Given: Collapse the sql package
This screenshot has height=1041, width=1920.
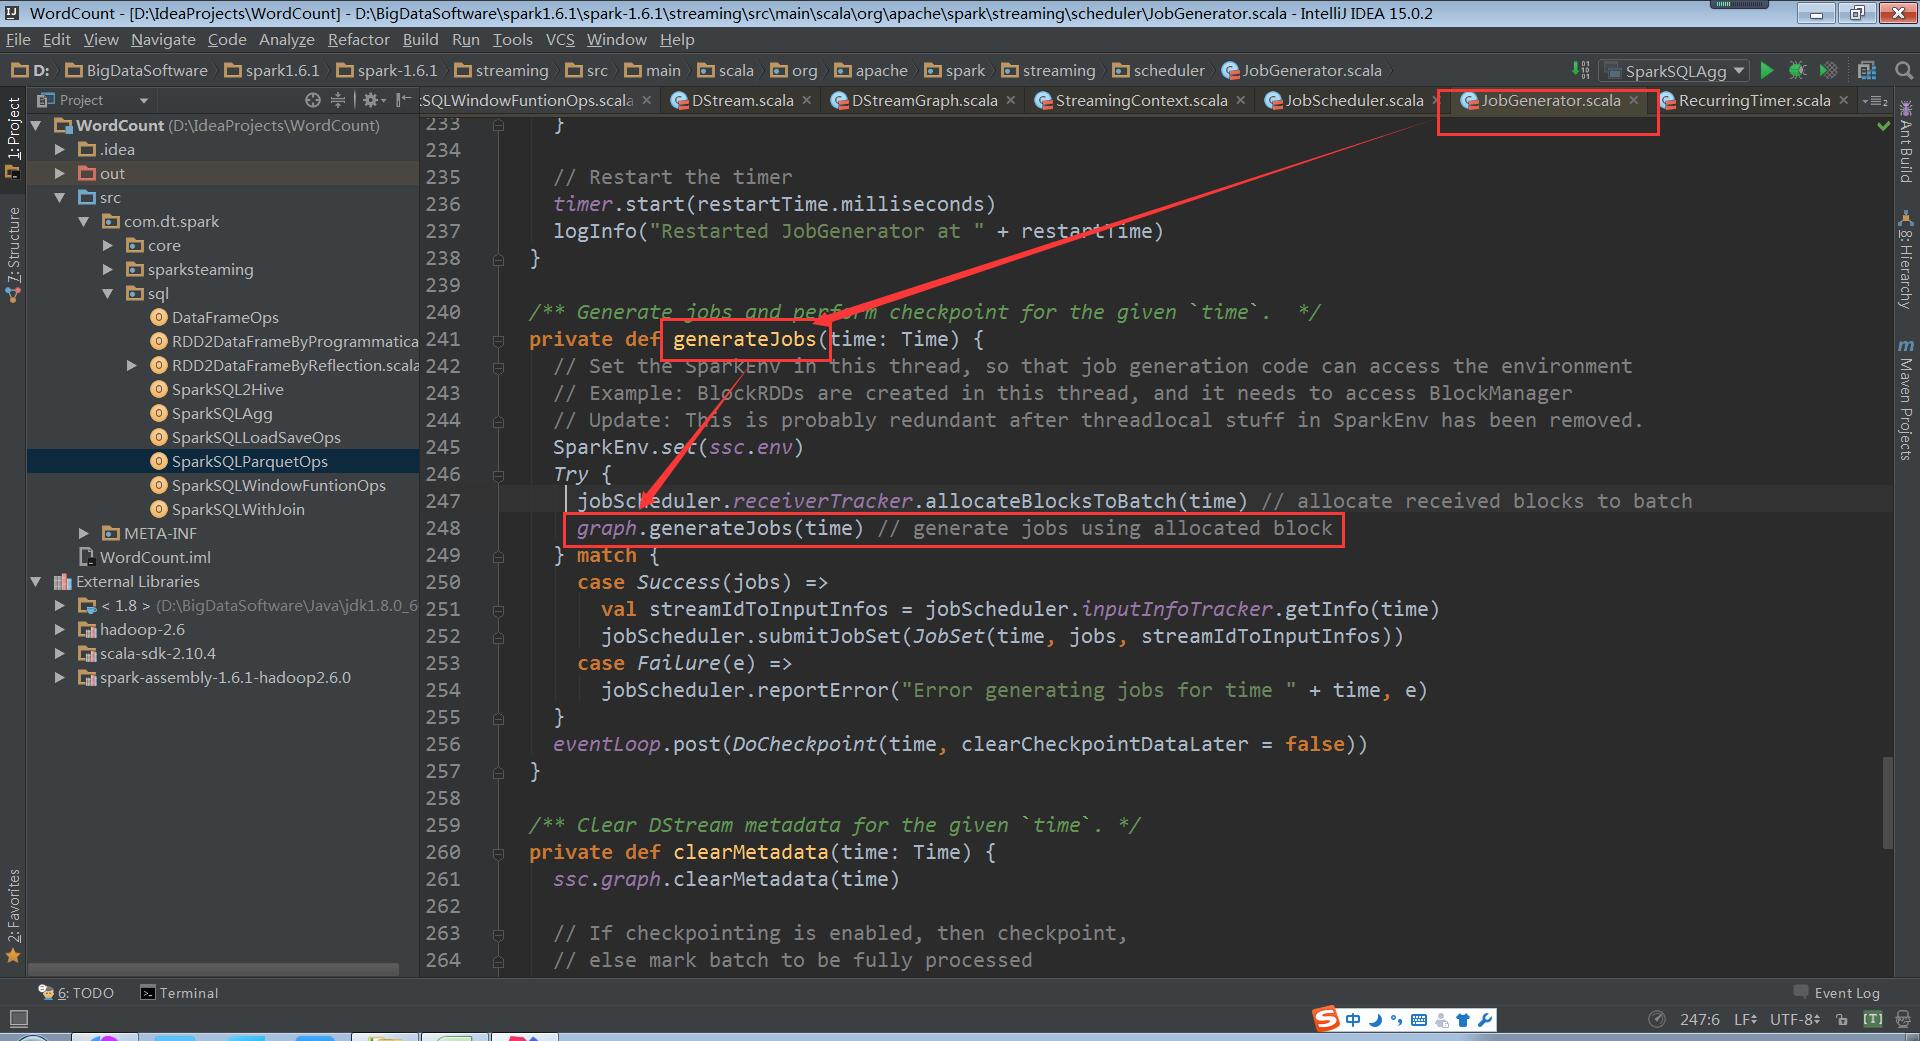Looking at the screenshot, I should [108, 293].
